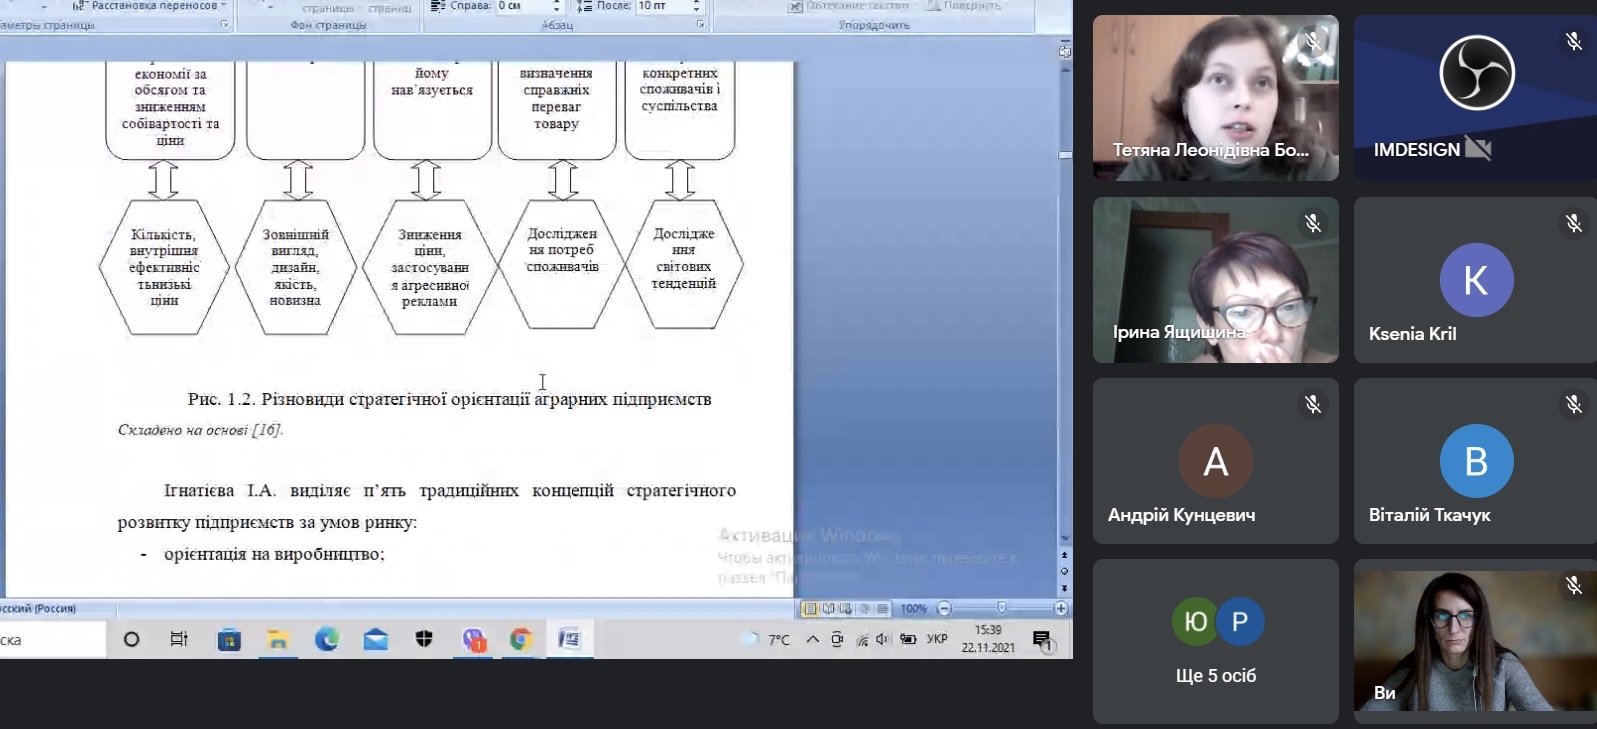Click the Viber icon in taskbar
The width and height of the screenshot is (1597, 729).
[x=472, y=639]
